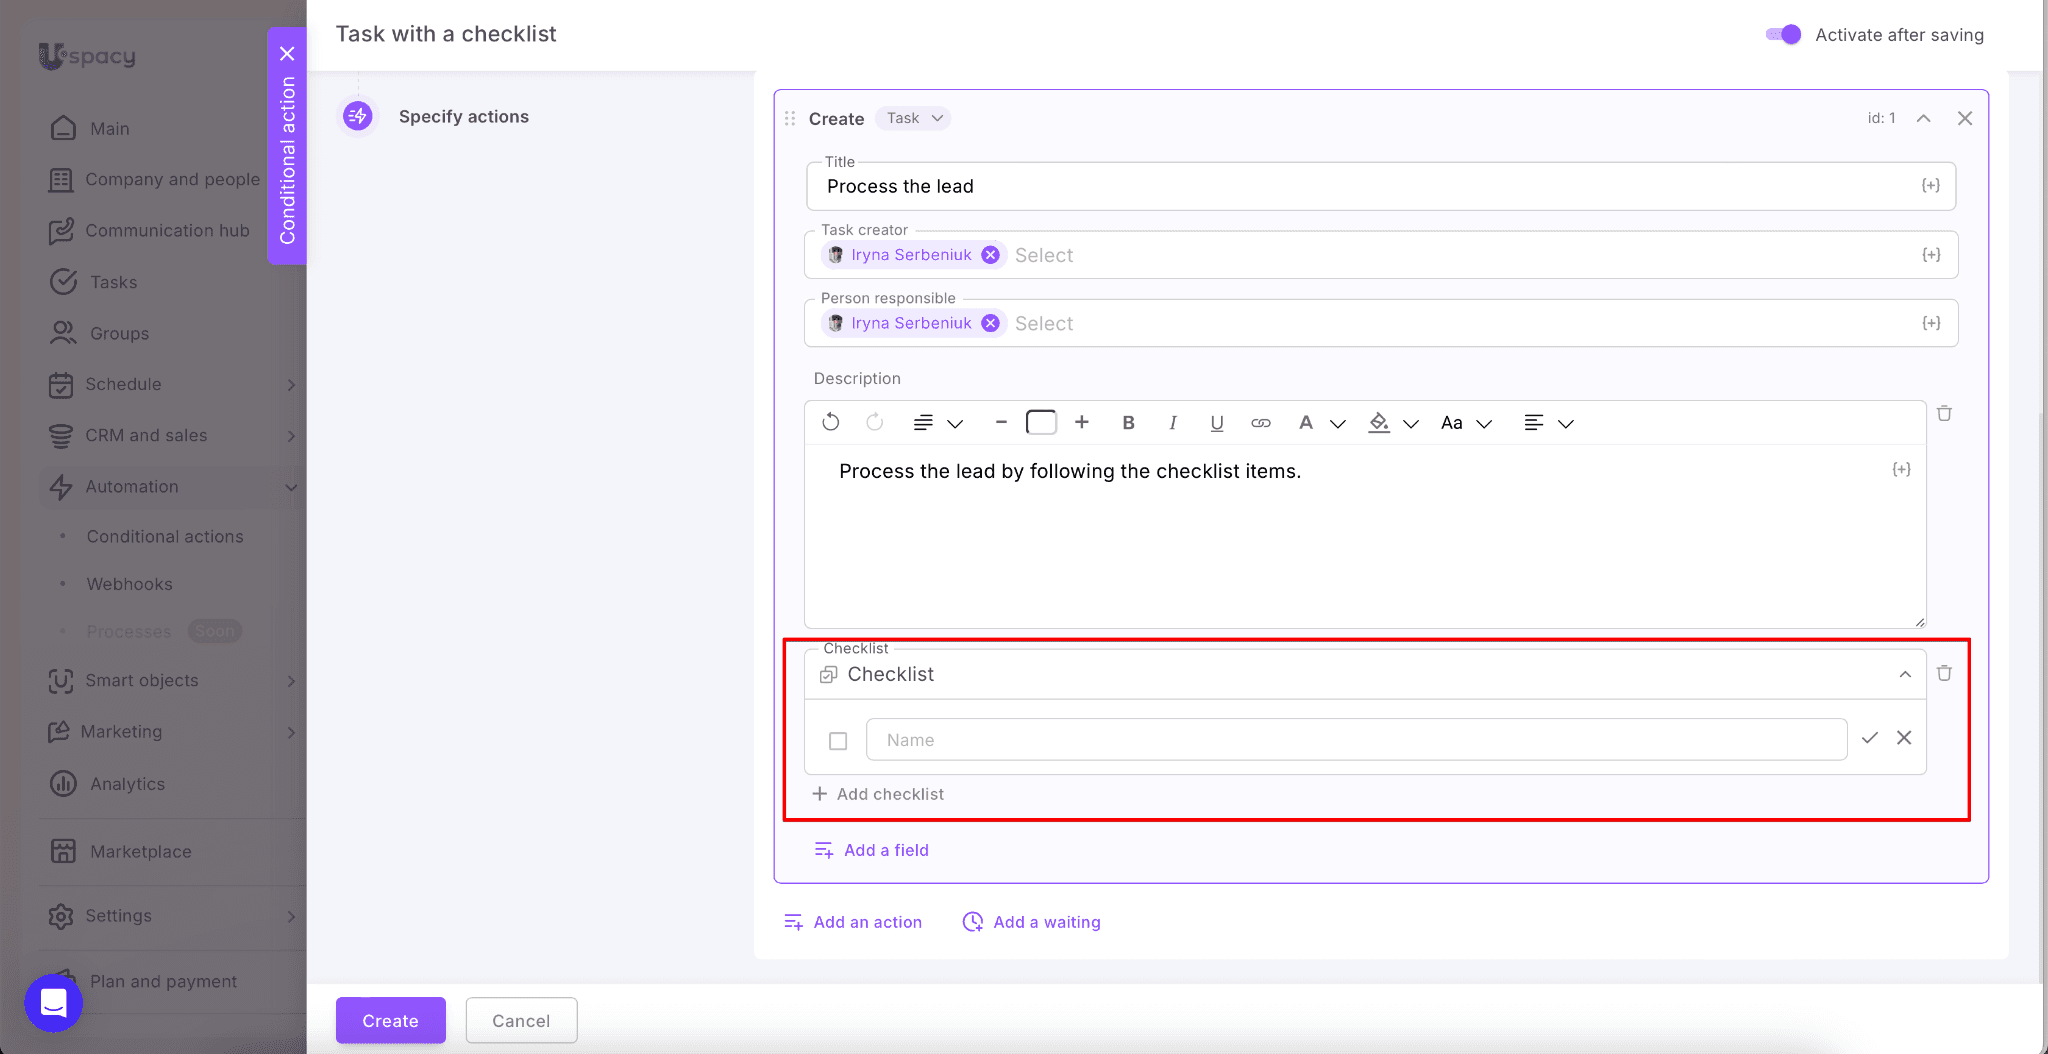This screenshot has height=1054, width=2048.
Task: Collapse the Checklist section chevron
Action: click(1905, 674)
